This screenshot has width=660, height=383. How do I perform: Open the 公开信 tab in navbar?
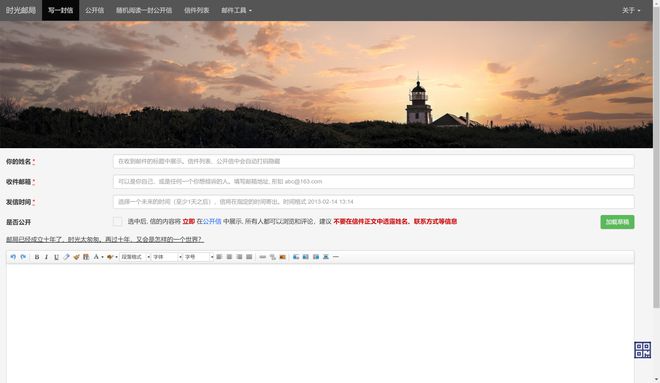point(94,10)
